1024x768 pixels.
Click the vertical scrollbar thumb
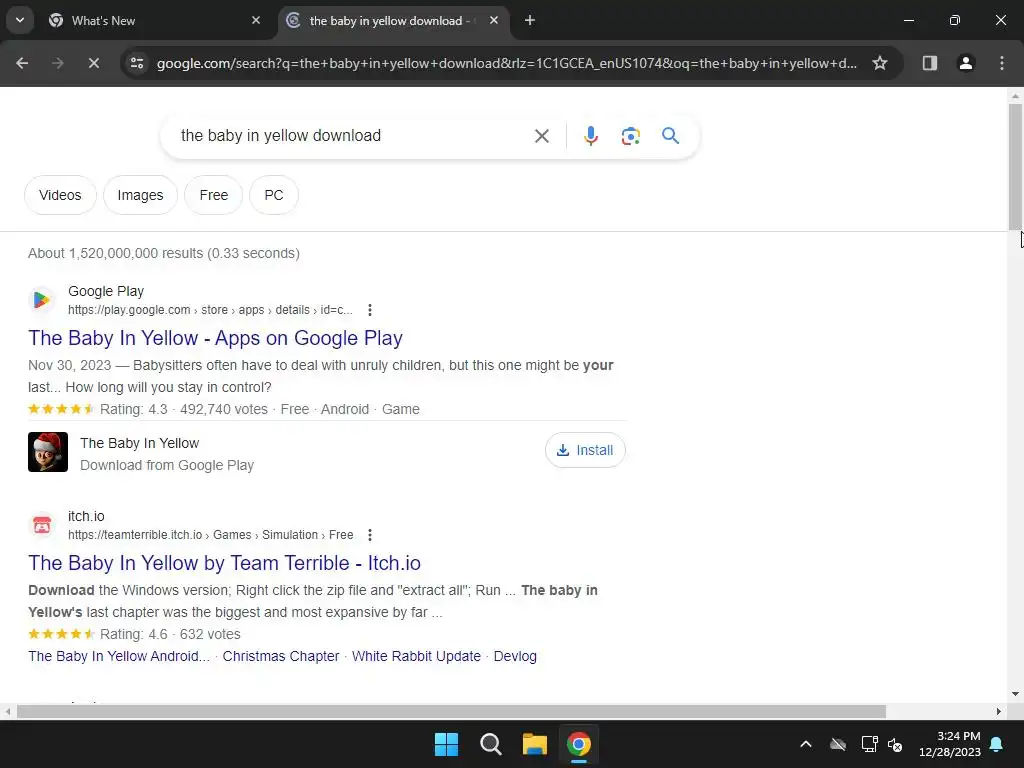click(1016, 167)
